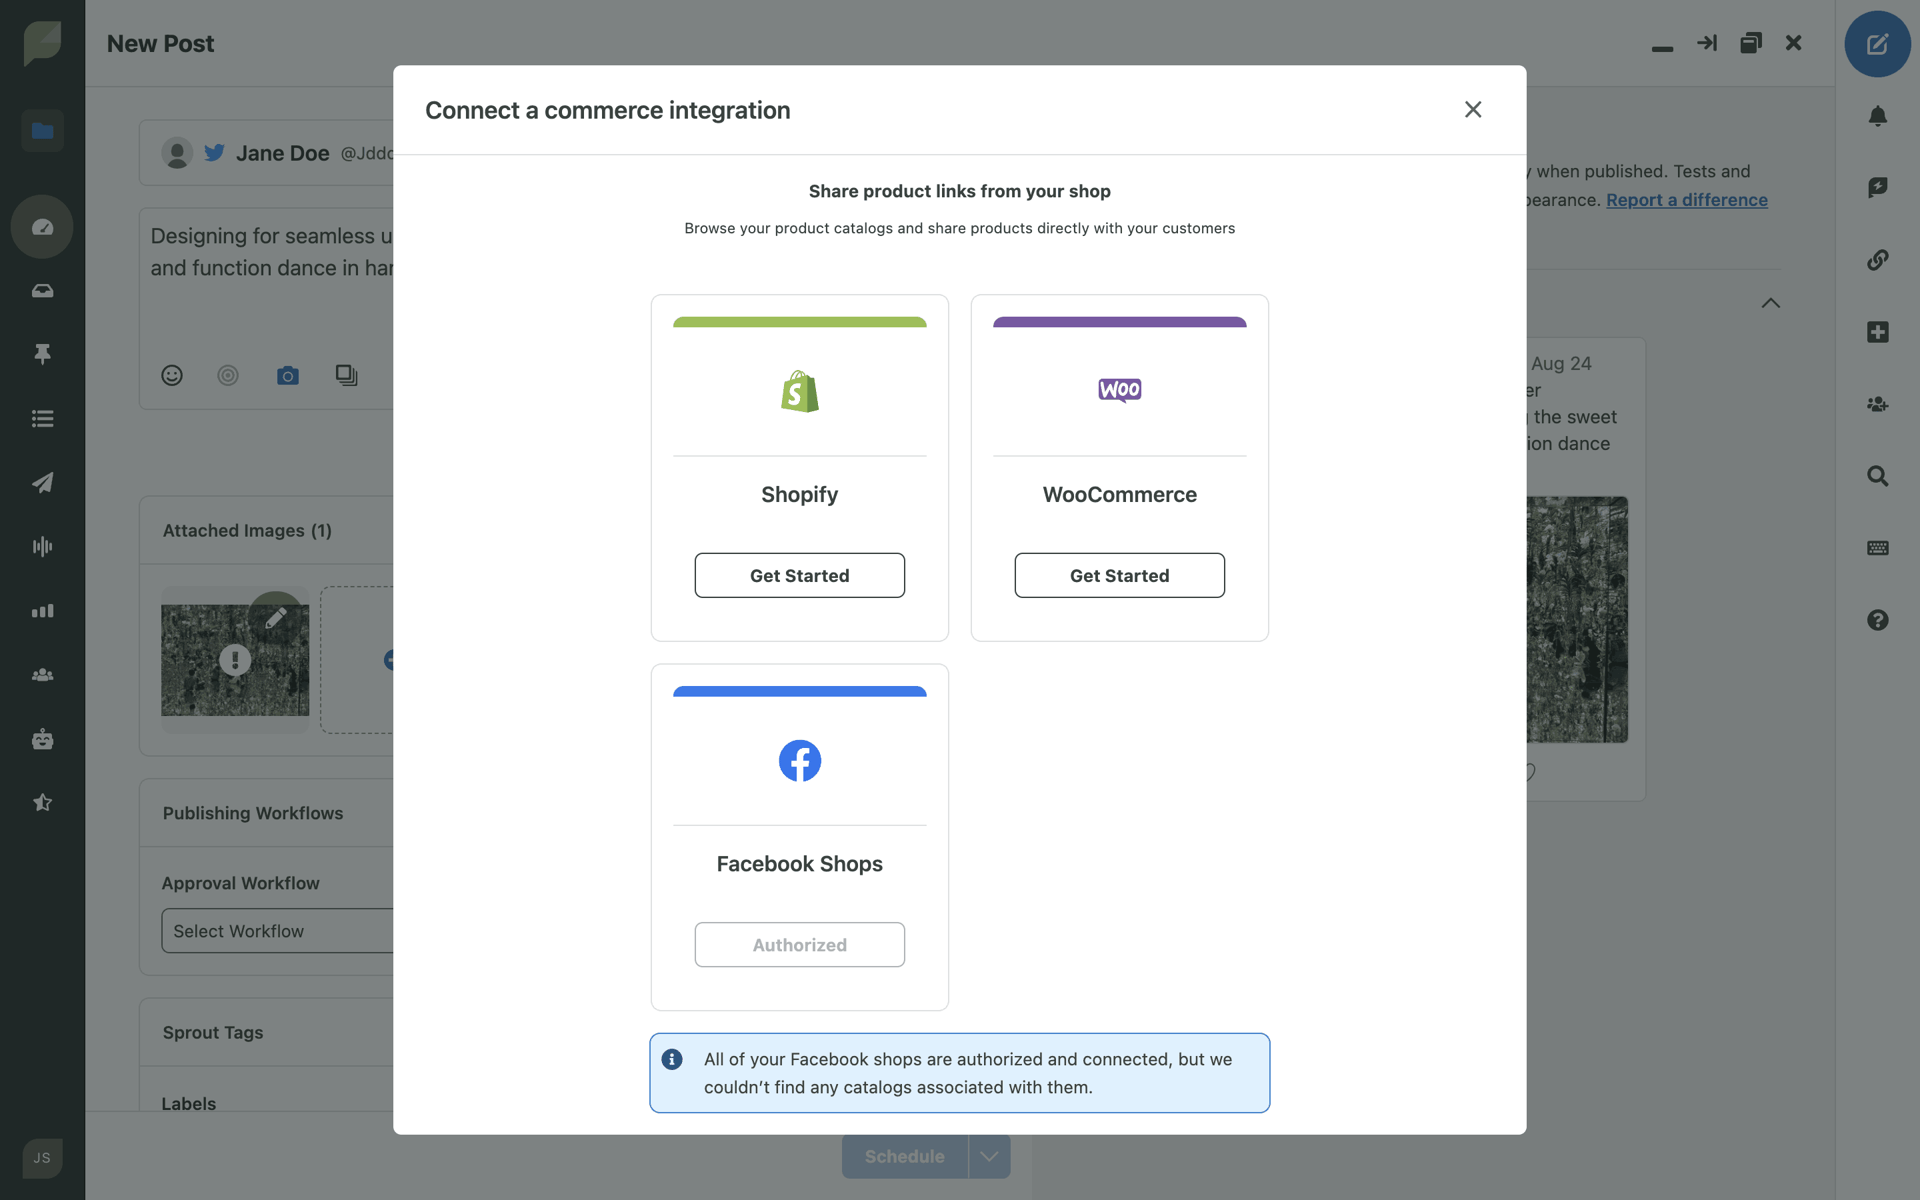Click the add user icon in right sidebar
Screen dimensions: 1920x1200
1877,404
